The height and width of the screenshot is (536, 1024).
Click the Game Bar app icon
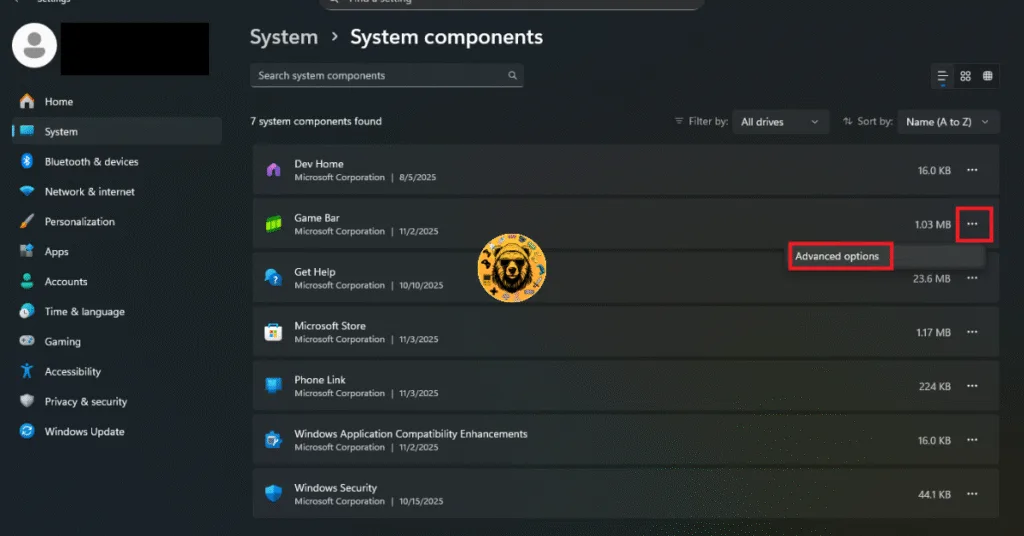(x=273, y=224)
